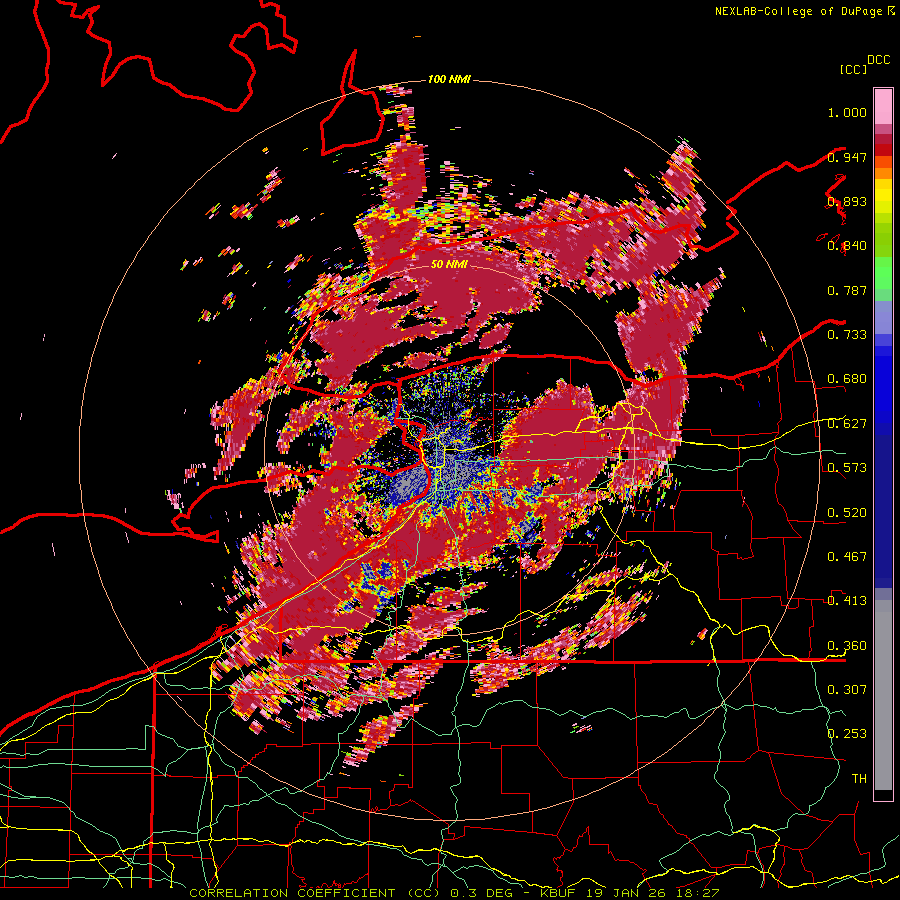Click the 0.413 scale value
Screen dimensions: 900x900
click(x=847, y=601)
